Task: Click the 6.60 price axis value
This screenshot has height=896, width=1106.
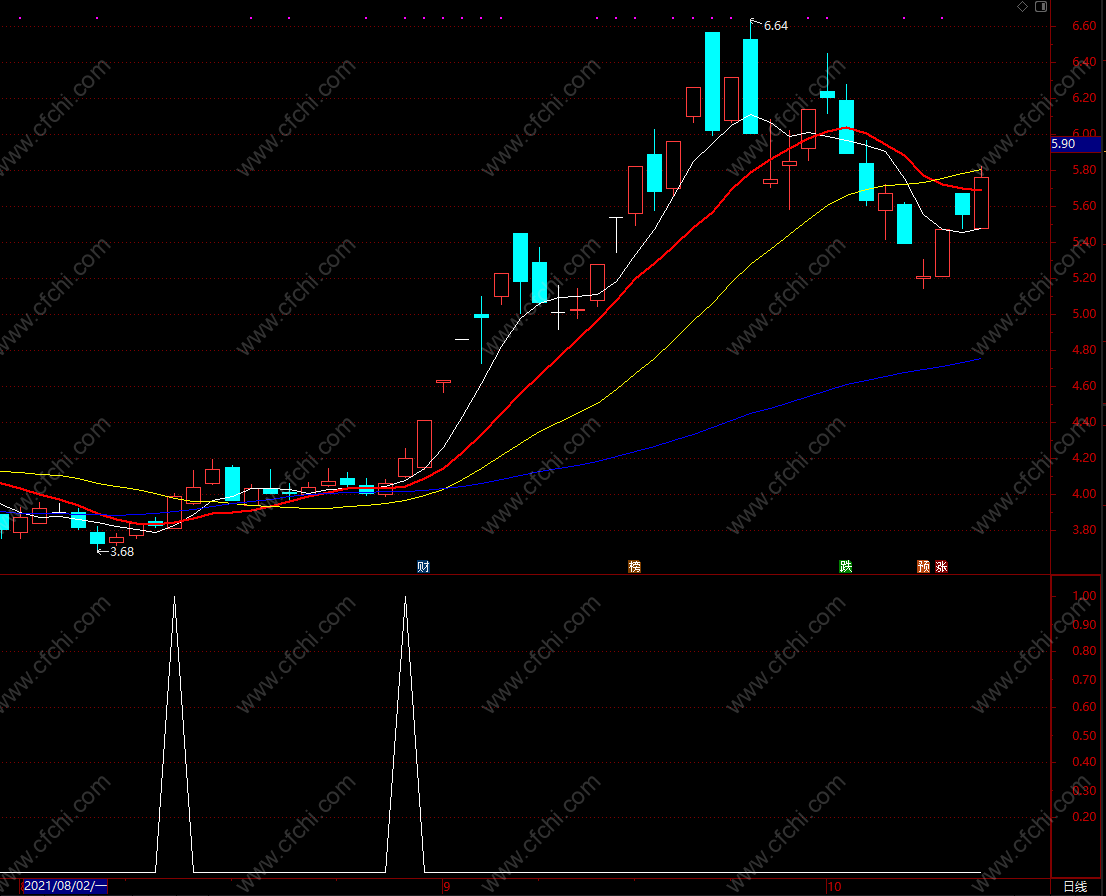Action: click(1084, 26)
